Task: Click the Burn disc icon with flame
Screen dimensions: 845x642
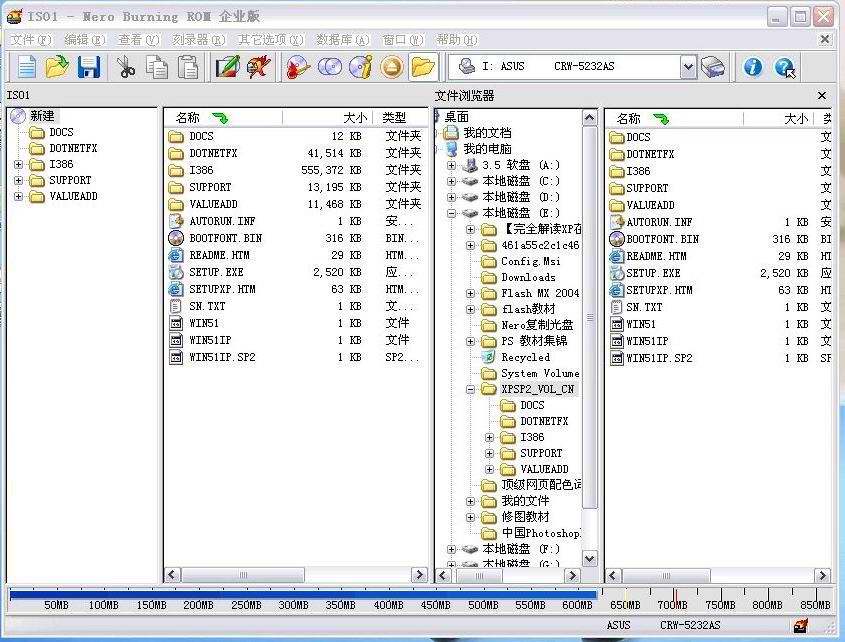Action: 298,67
